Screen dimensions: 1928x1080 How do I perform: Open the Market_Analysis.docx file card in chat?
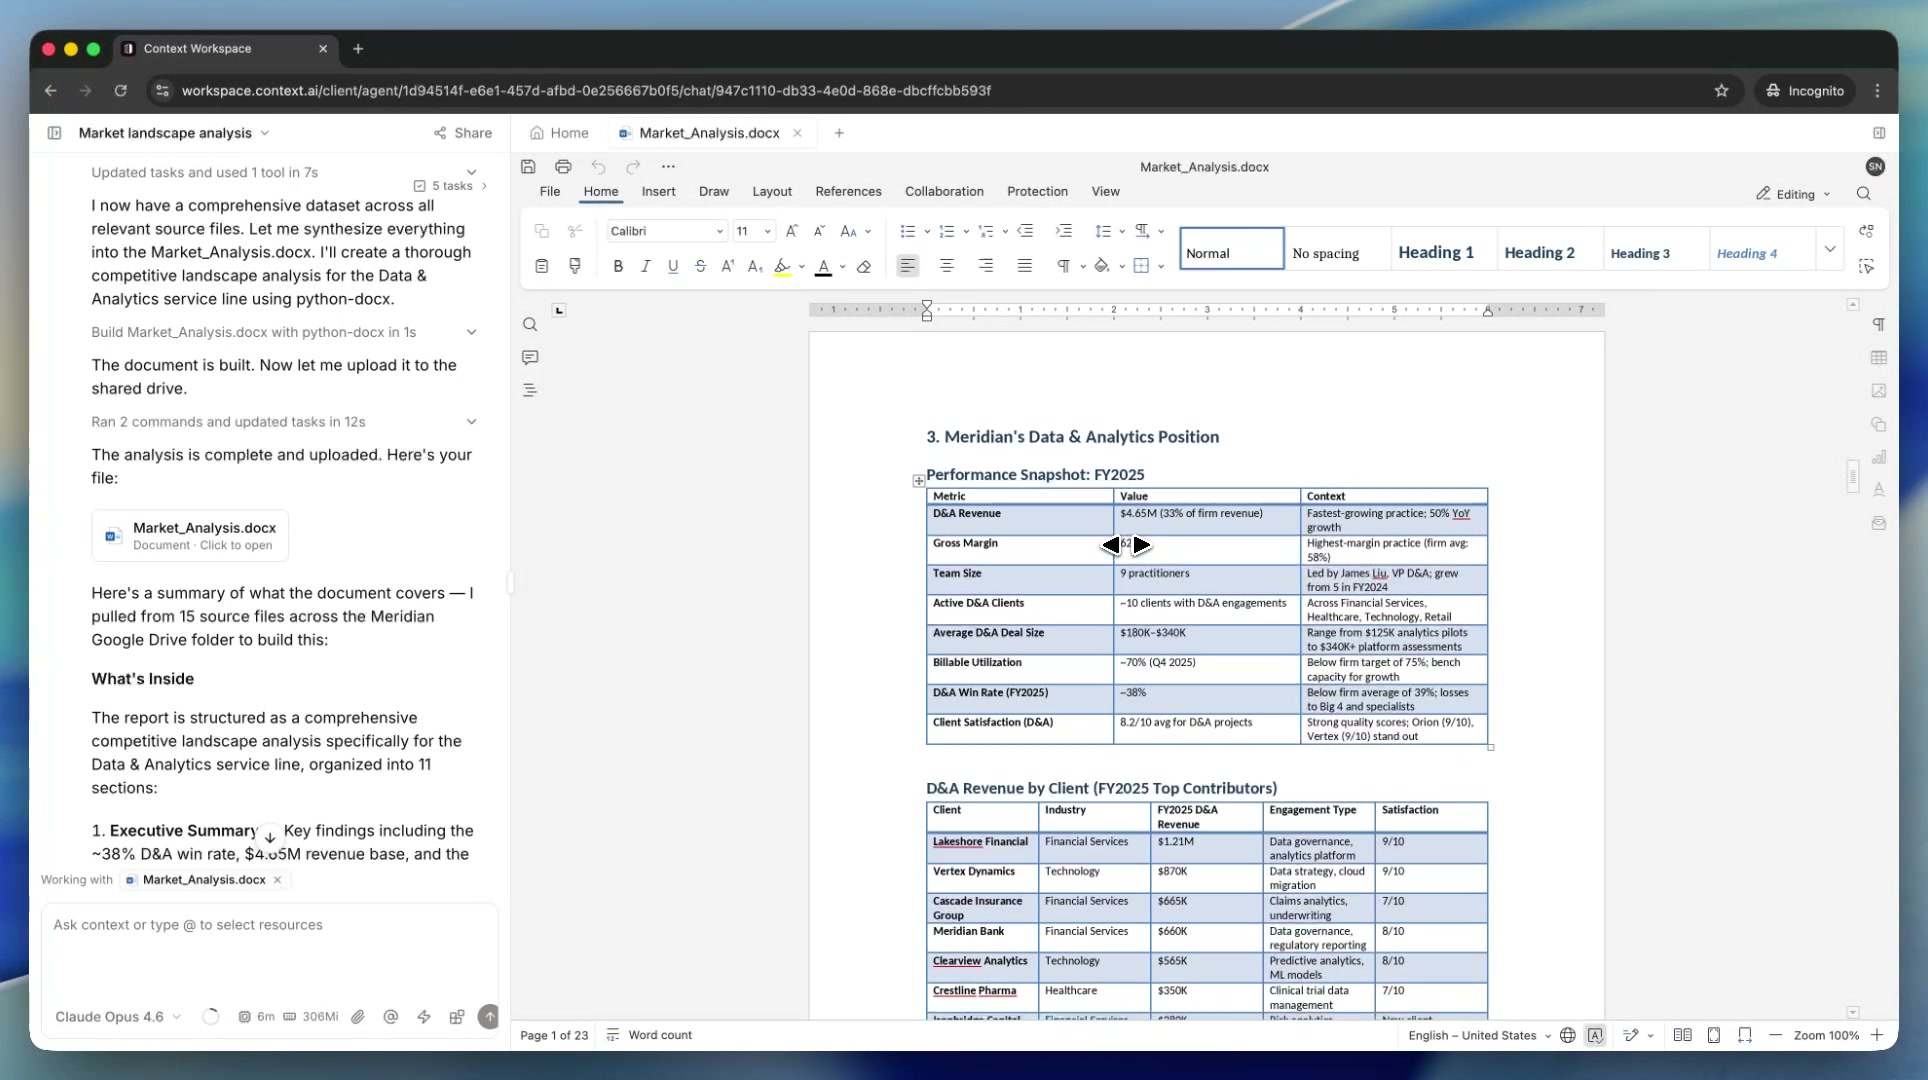(x=190, y=536)
